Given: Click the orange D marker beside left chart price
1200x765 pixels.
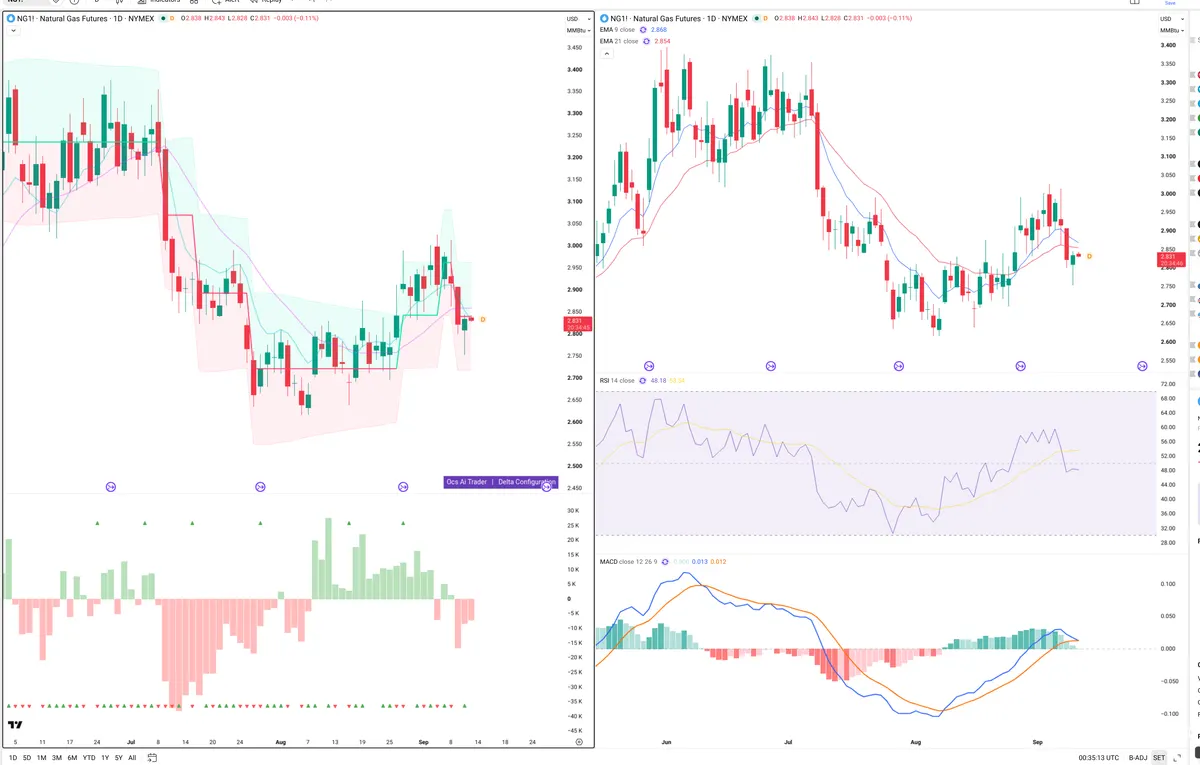Looking at the screenshot, I should click(483, 319).
